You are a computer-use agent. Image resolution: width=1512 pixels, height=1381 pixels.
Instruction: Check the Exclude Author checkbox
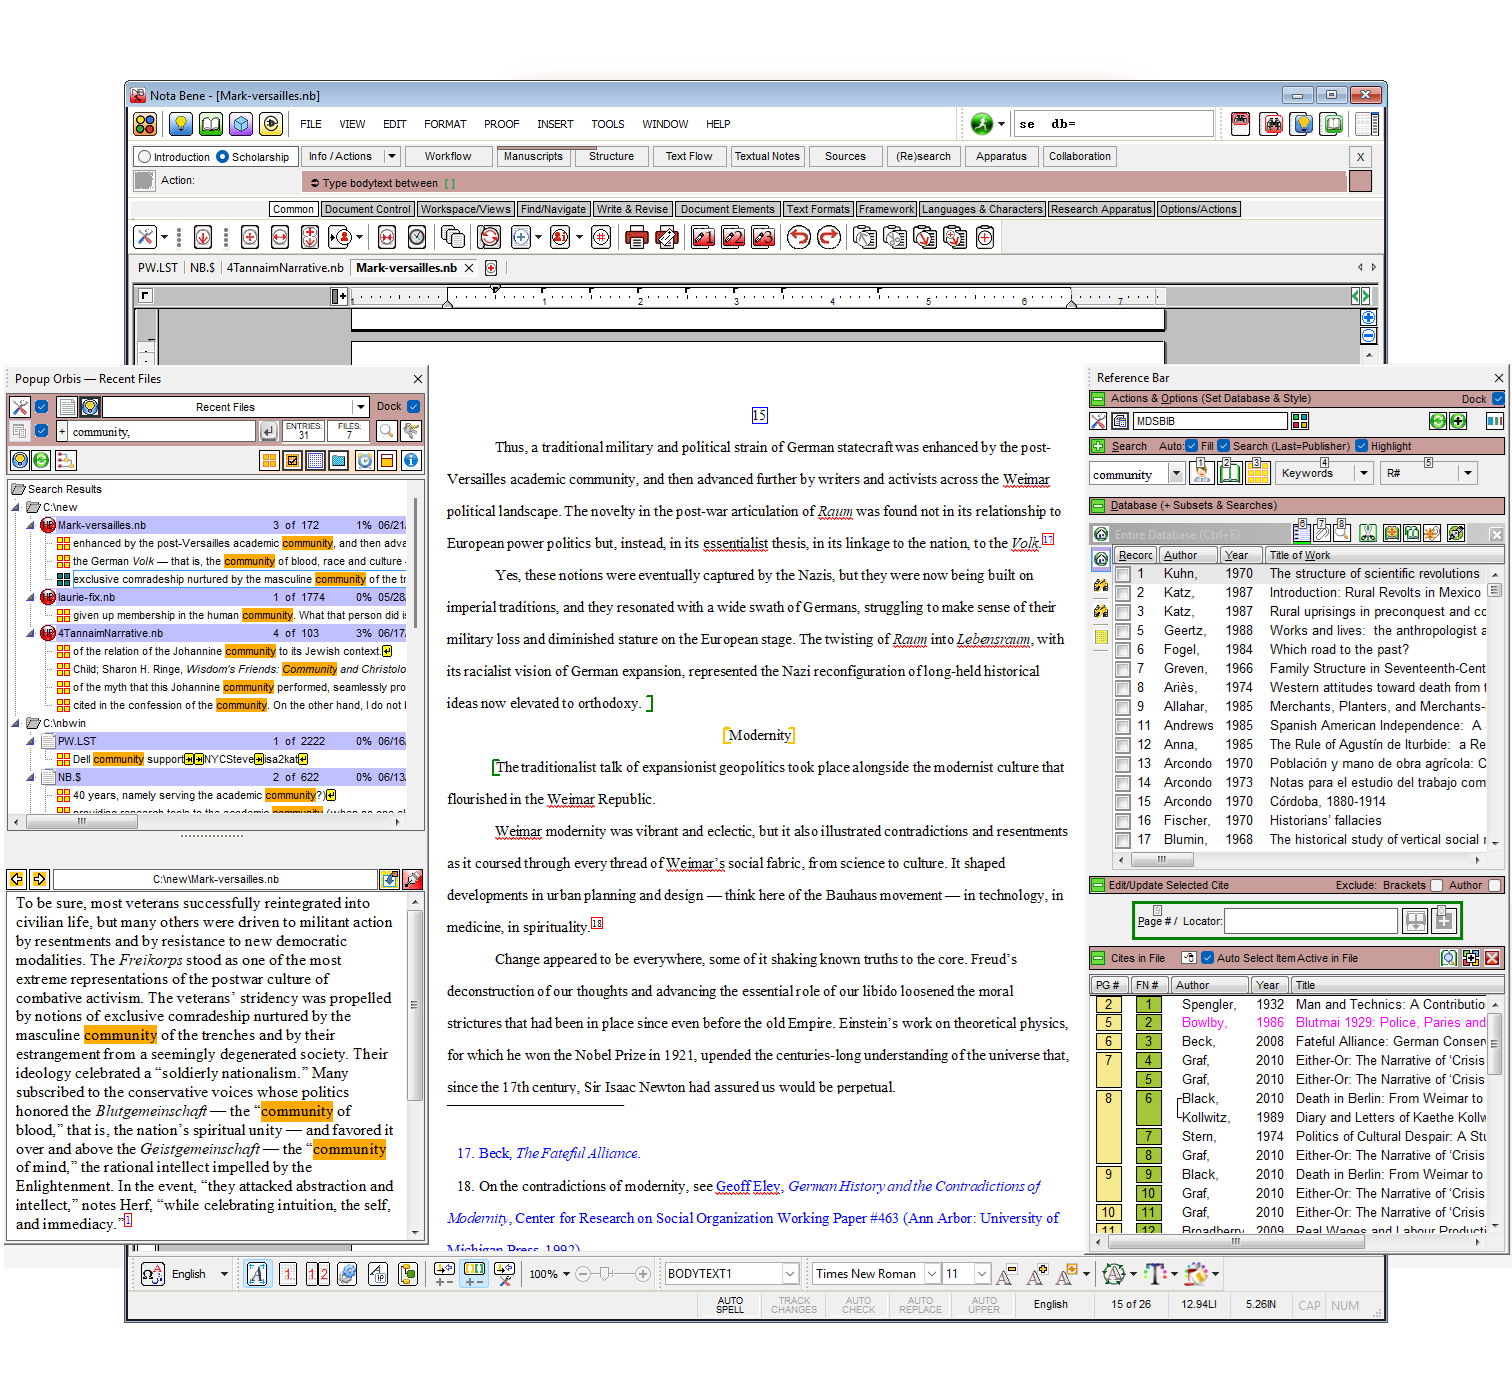click(x=1495, y=885)
